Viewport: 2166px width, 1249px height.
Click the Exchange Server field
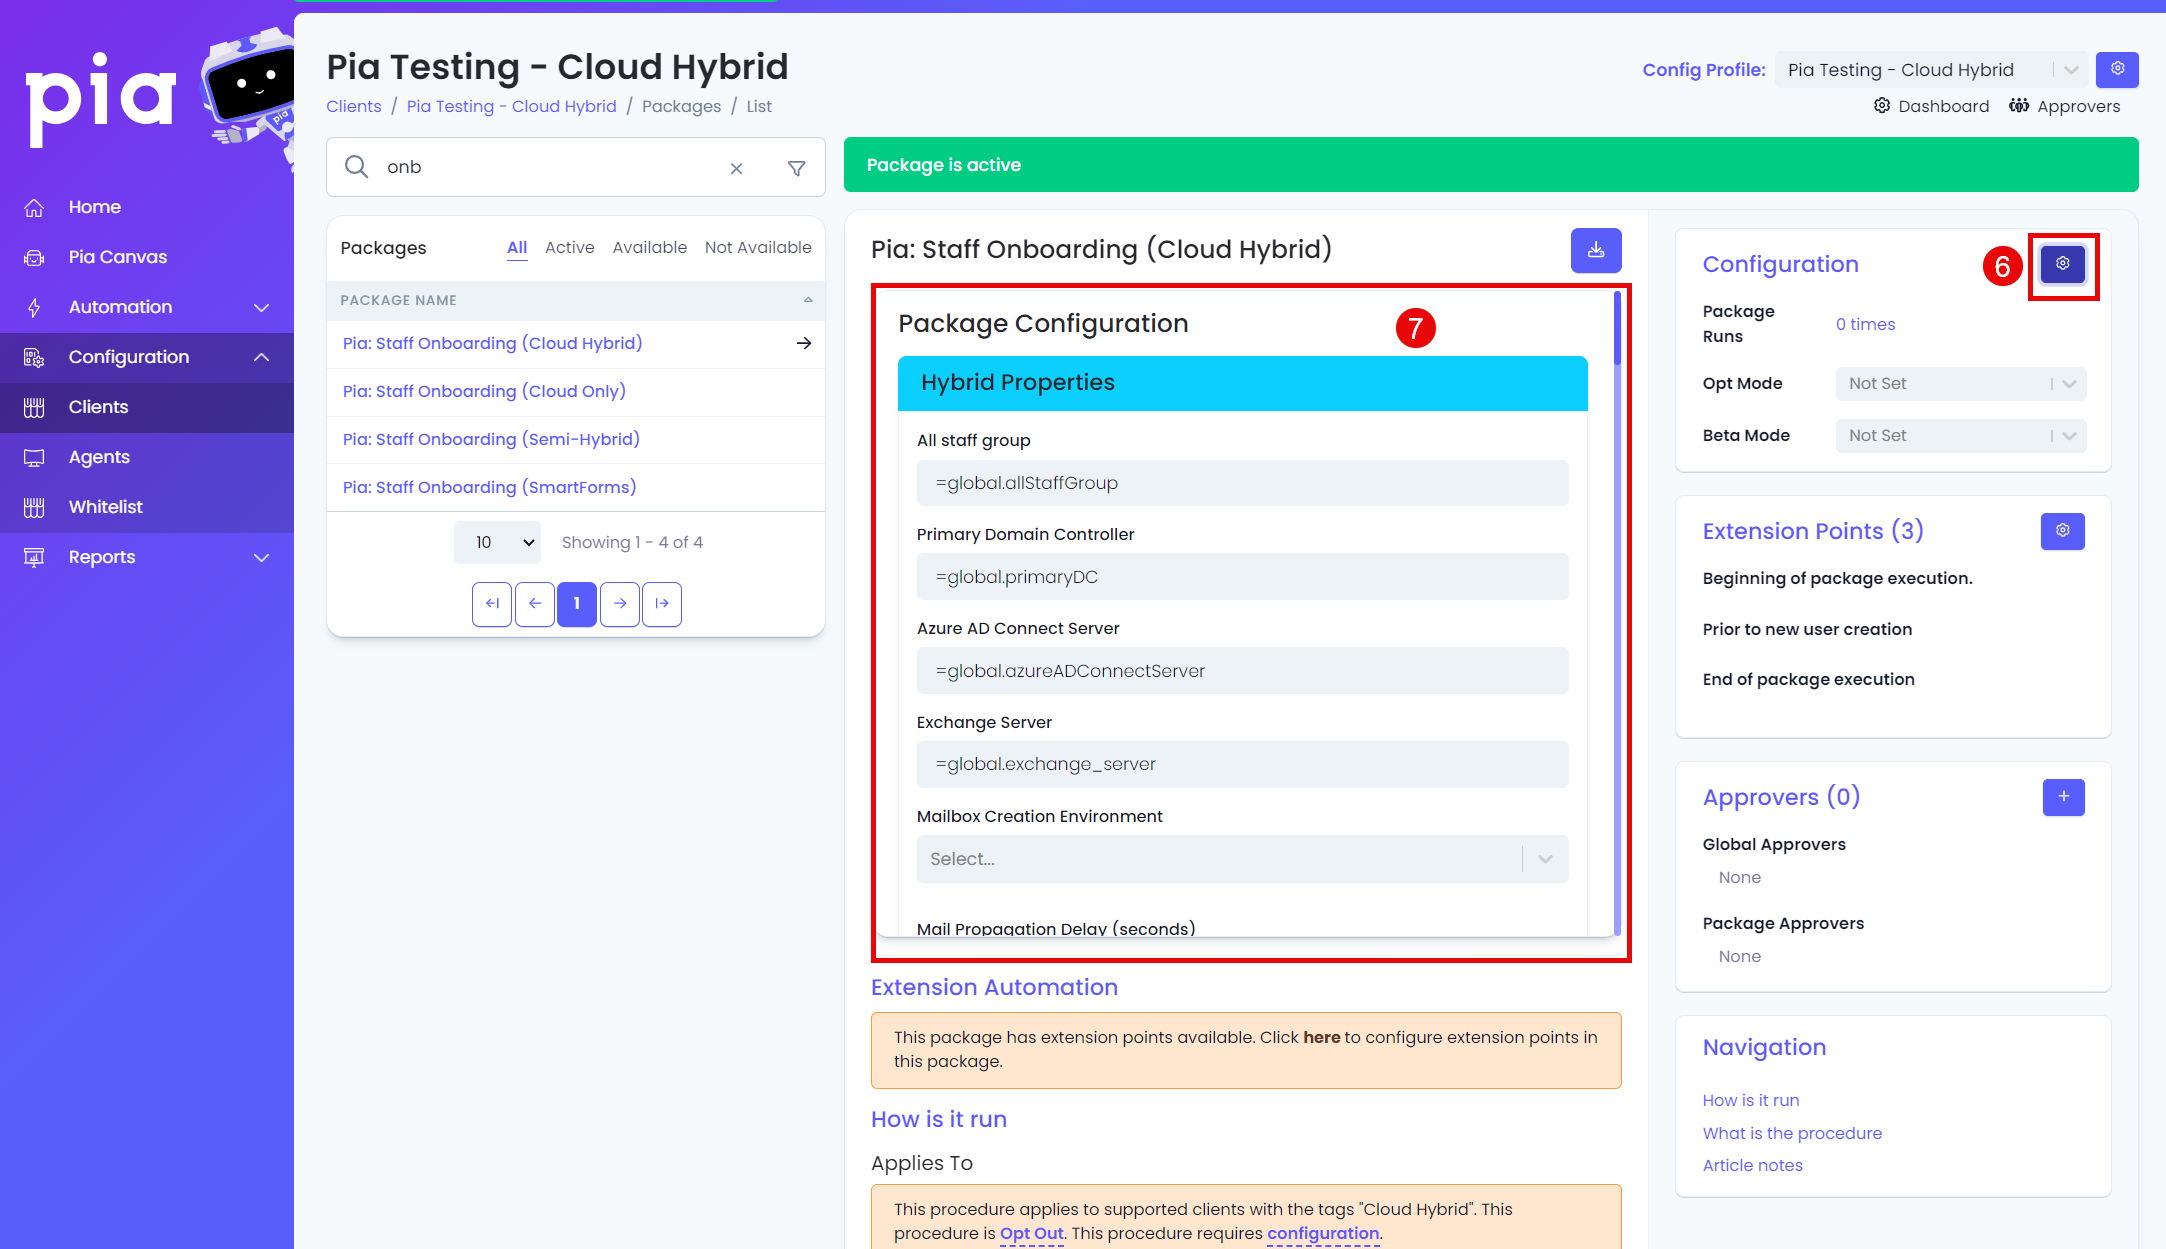[x=1242, y=764]
